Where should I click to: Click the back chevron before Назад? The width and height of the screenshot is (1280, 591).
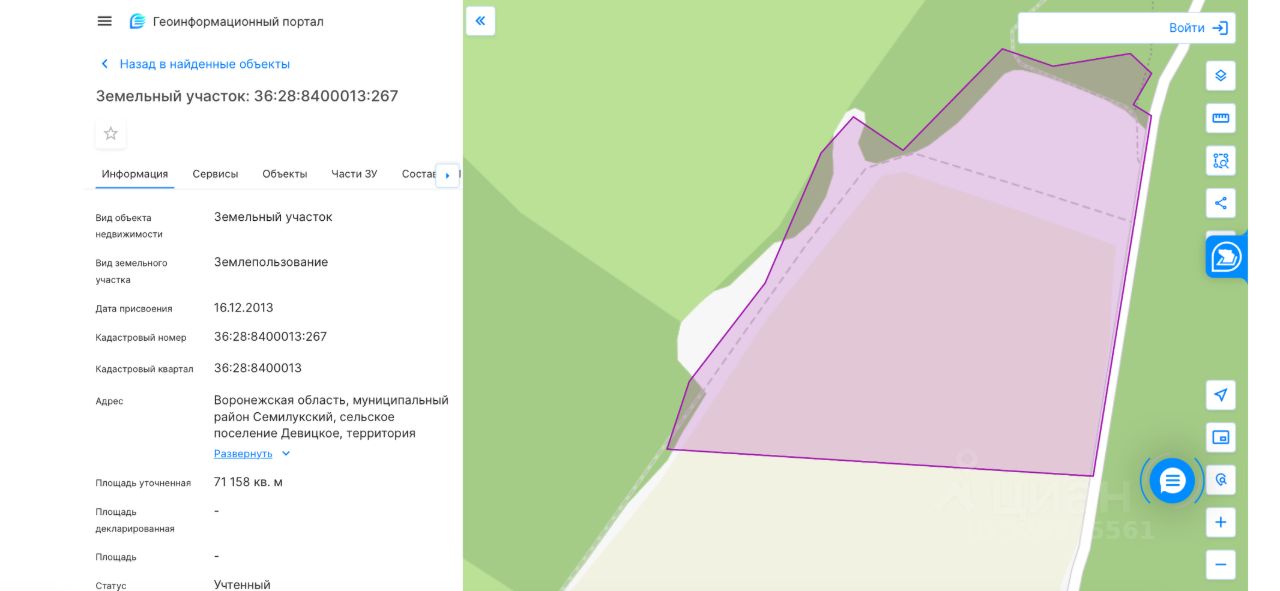tap(104, 64)
